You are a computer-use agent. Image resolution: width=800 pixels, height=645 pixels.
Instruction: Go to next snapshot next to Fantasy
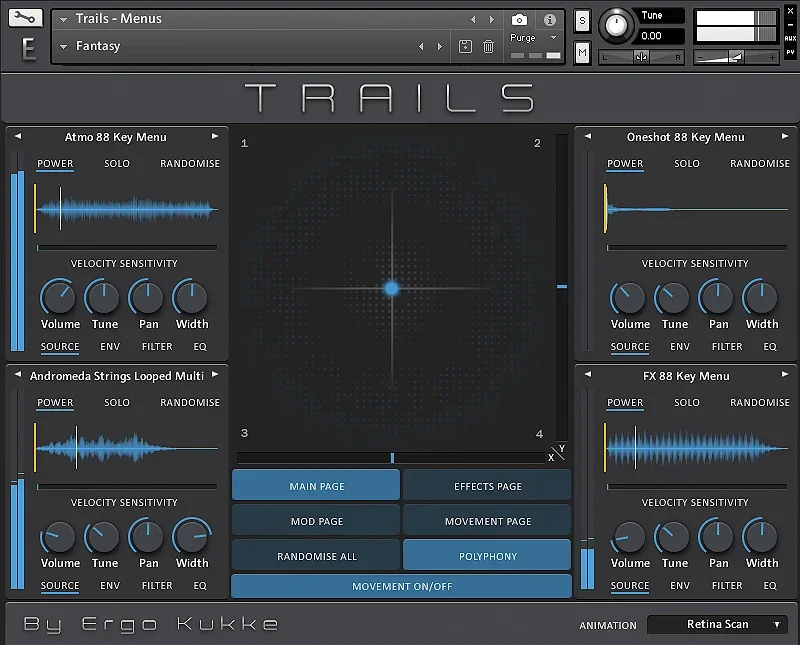pyautogui.click(x=440, y=46)
